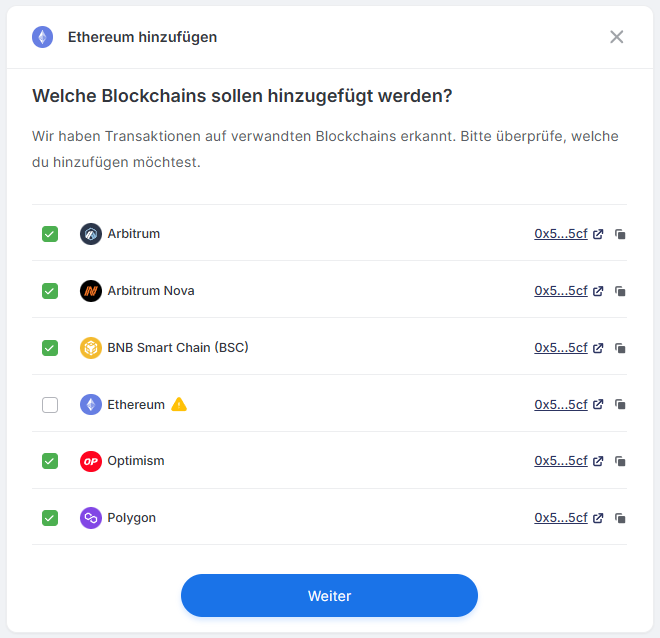Copy the BNB Smart Chain address
The width and height of the screenshot is (660, 638).
click(x=621, y=349)
